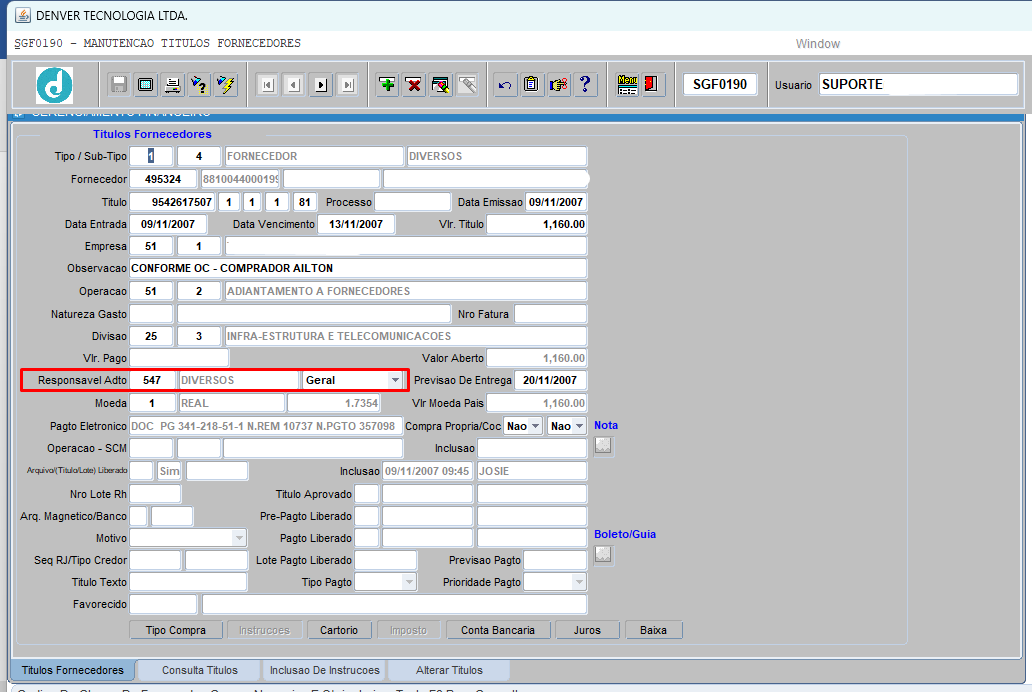Click the red X delete record icon
1032x692 pixels.
click(x=414, y=85)
